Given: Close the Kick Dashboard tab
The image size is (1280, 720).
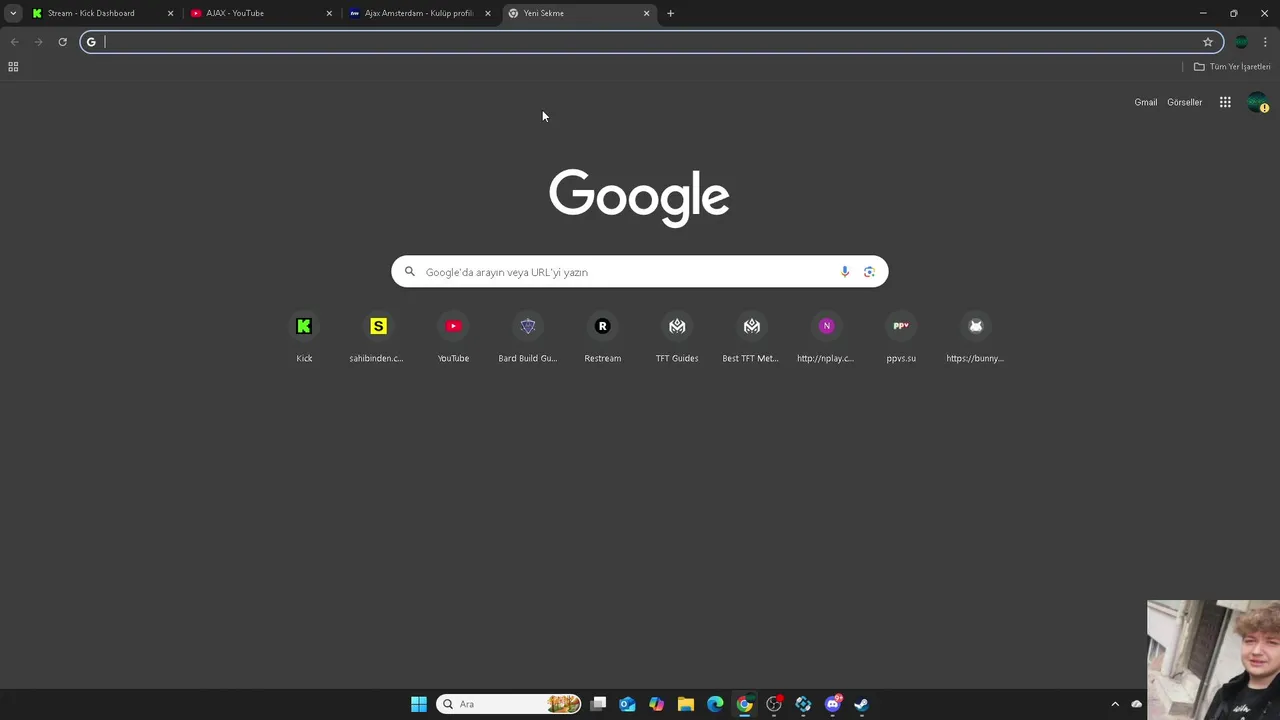Looking at the screenshot, I should click(170, 13).
